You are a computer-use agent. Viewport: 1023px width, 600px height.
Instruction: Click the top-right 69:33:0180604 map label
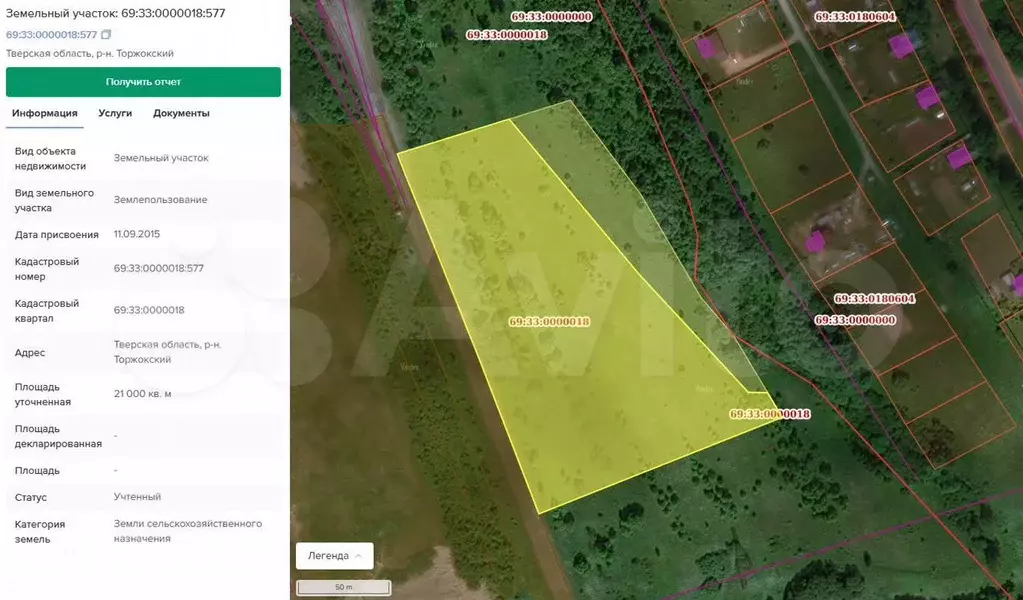pos(855,17)
